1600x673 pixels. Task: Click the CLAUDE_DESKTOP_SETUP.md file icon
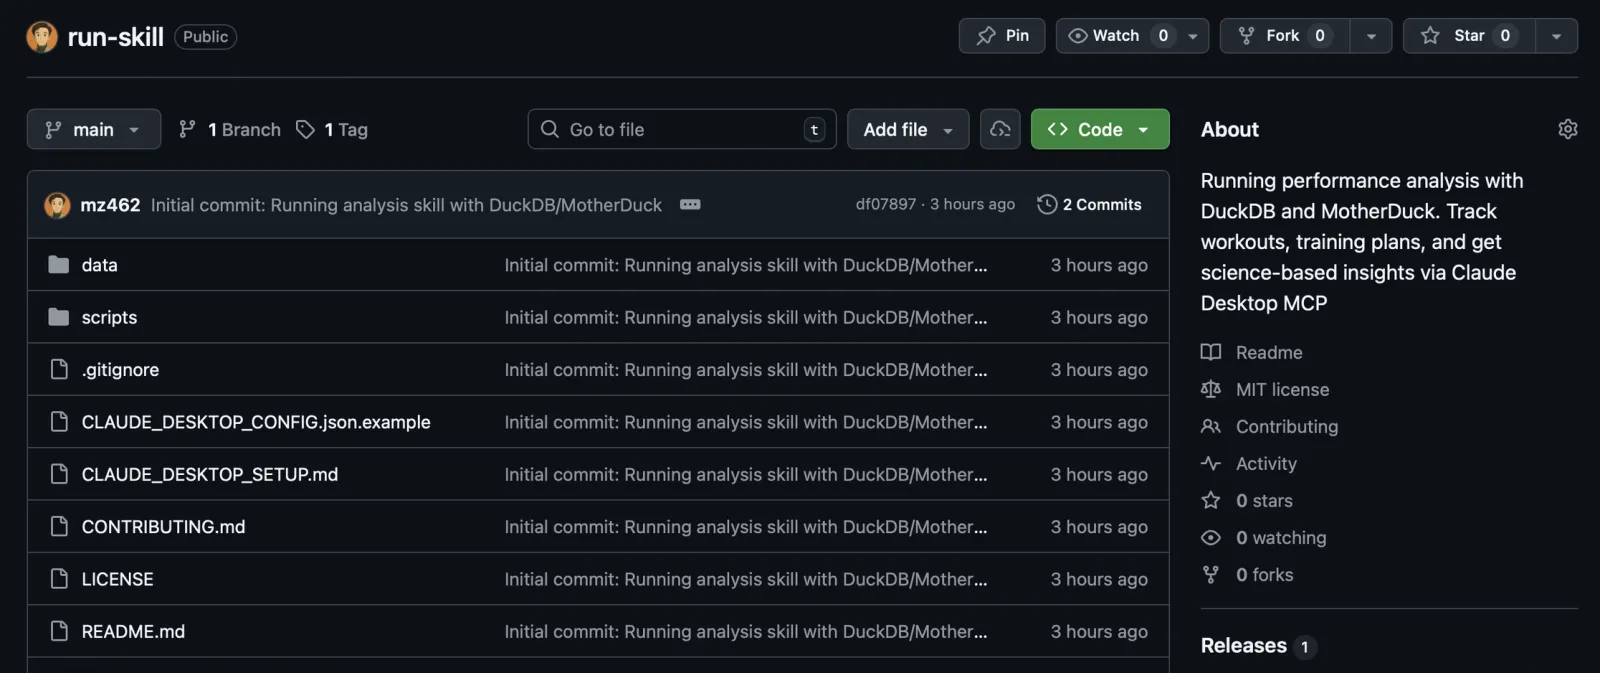[x=59, y=474]
